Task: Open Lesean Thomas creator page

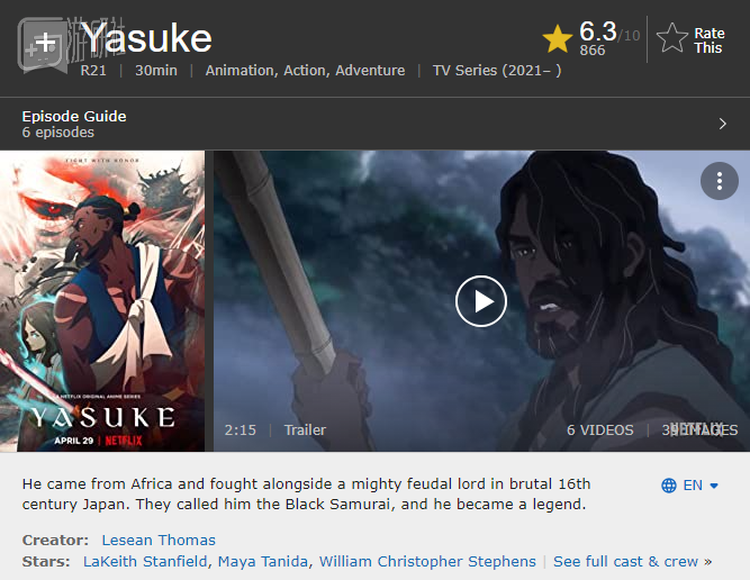Action: tap(159, 540)
